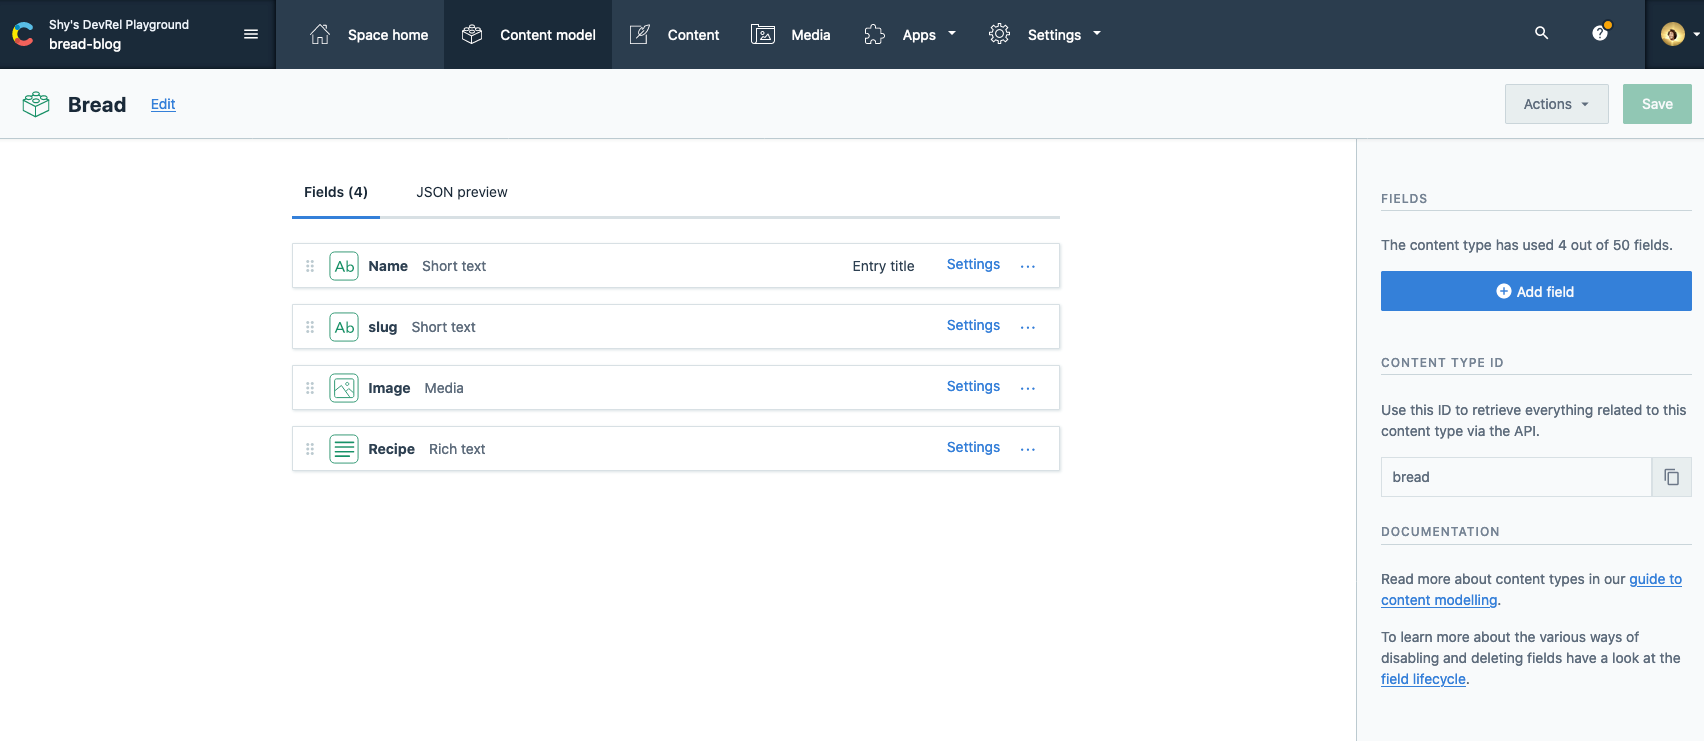
Task: Expand the Settings dropdown arrow
Action: coord(1097,33)
